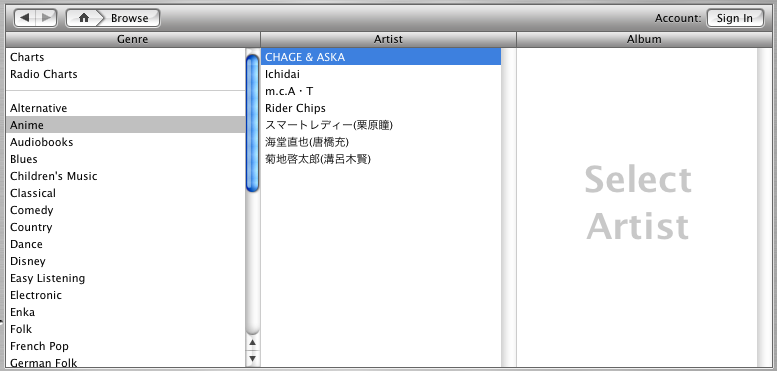Click the Browse breadcrumb button
The image size is (777, 371).
129,18
